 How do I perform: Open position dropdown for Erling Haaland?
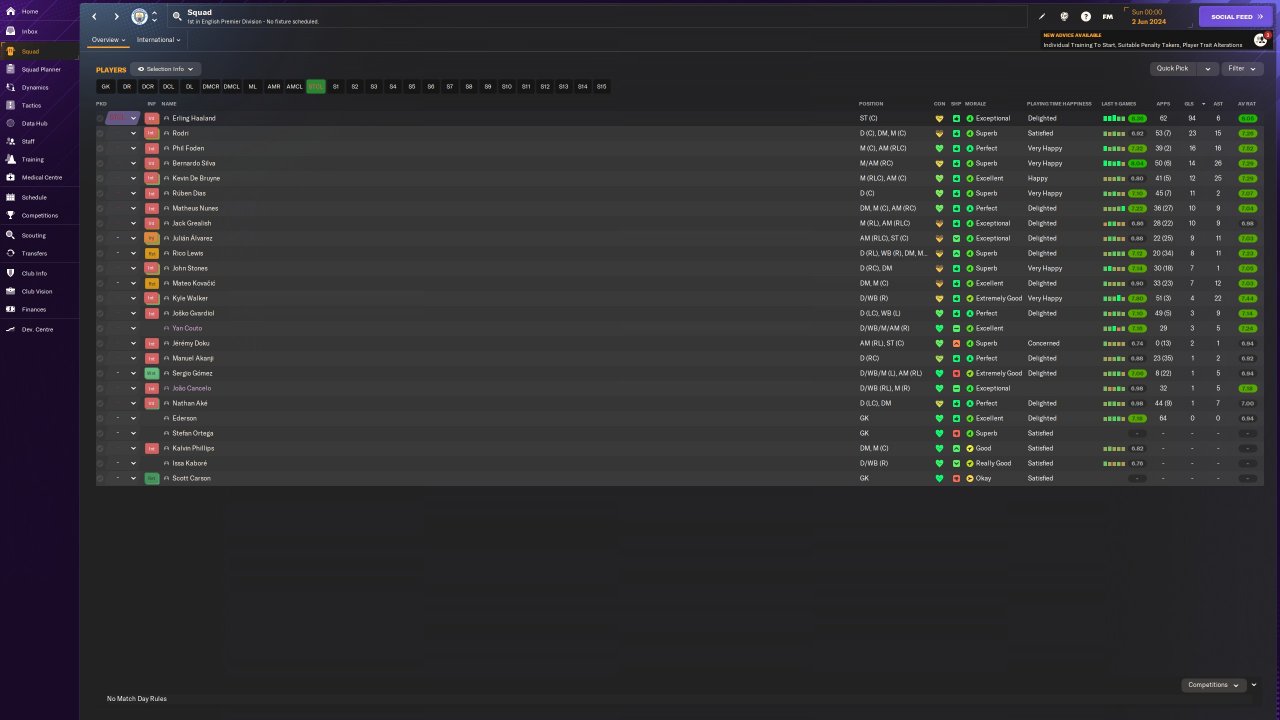pos(133,118)
